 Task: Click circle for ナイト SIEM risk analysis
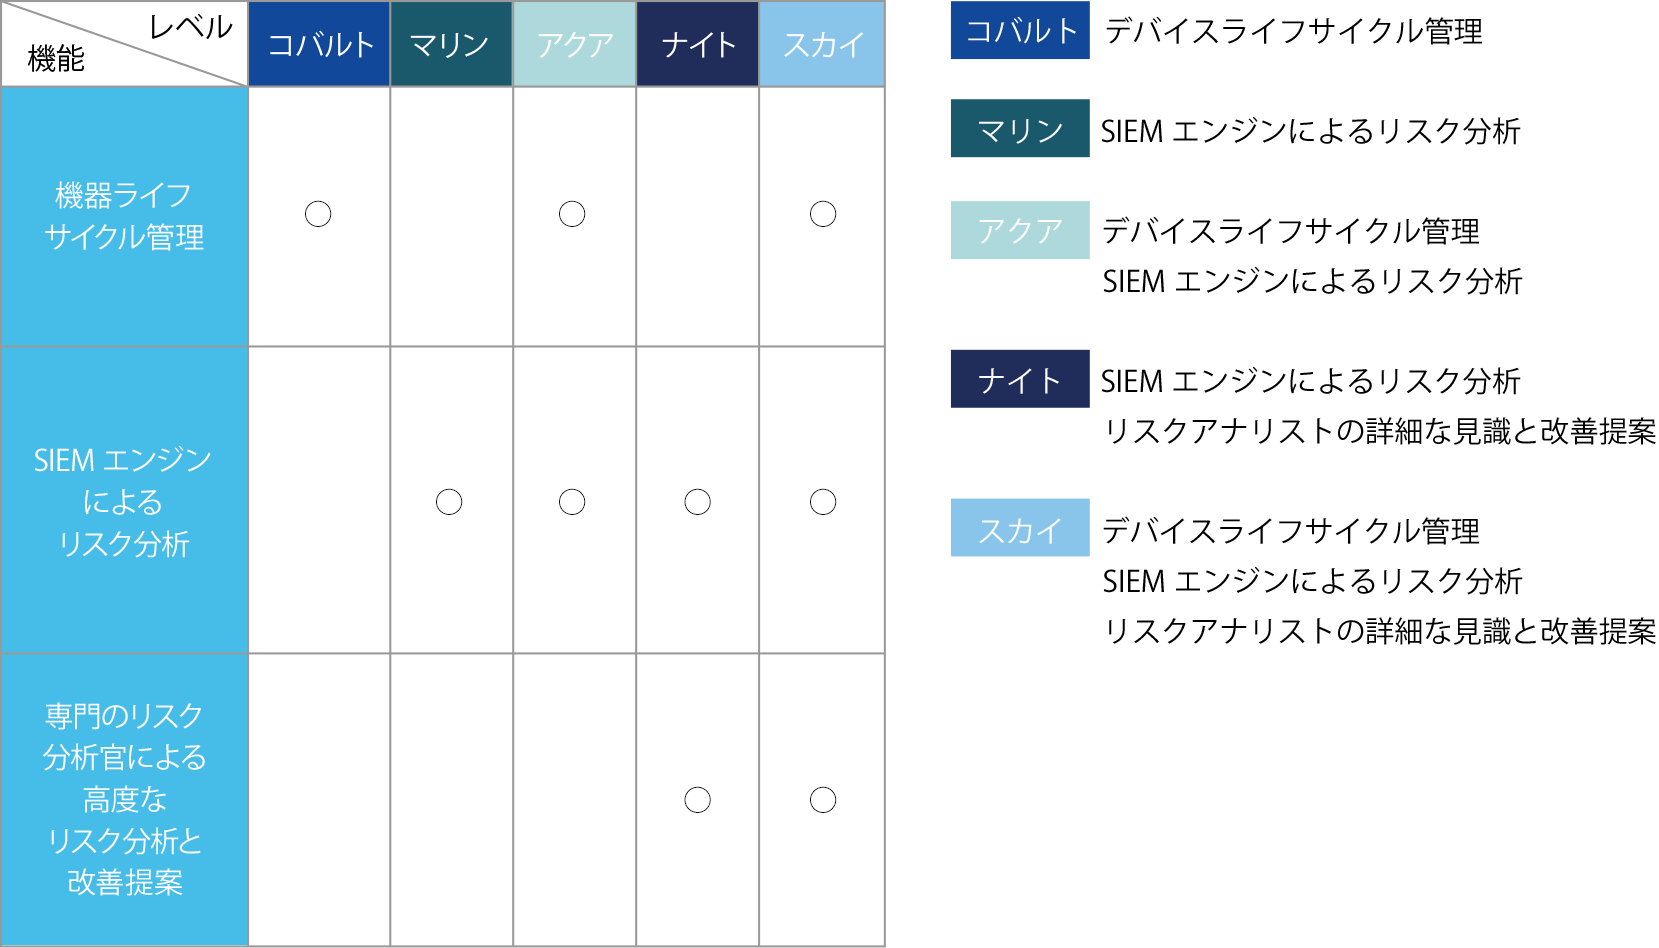(x=698, y=502)
